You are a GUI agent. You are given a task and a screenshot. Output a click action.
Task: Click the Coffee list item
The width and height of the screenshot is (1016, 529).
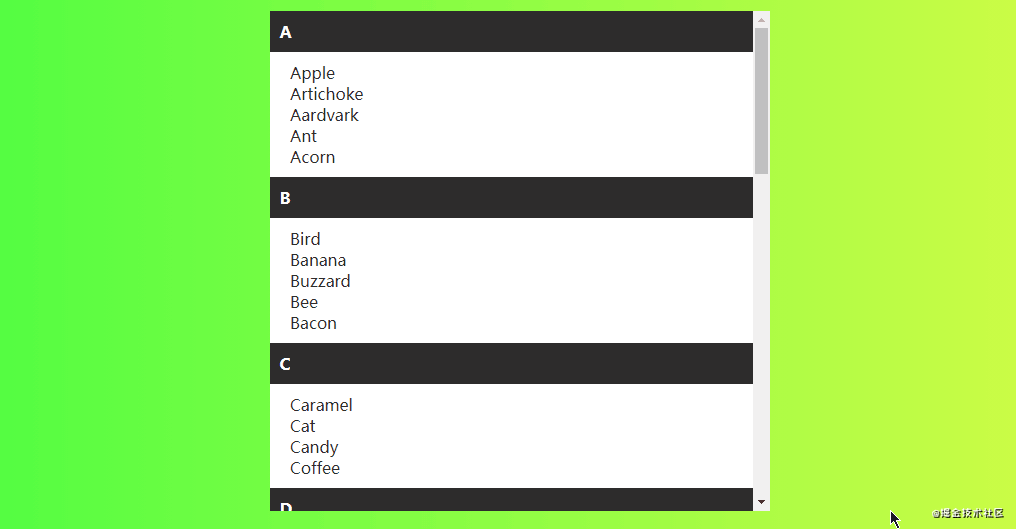[x=315, y=468]
